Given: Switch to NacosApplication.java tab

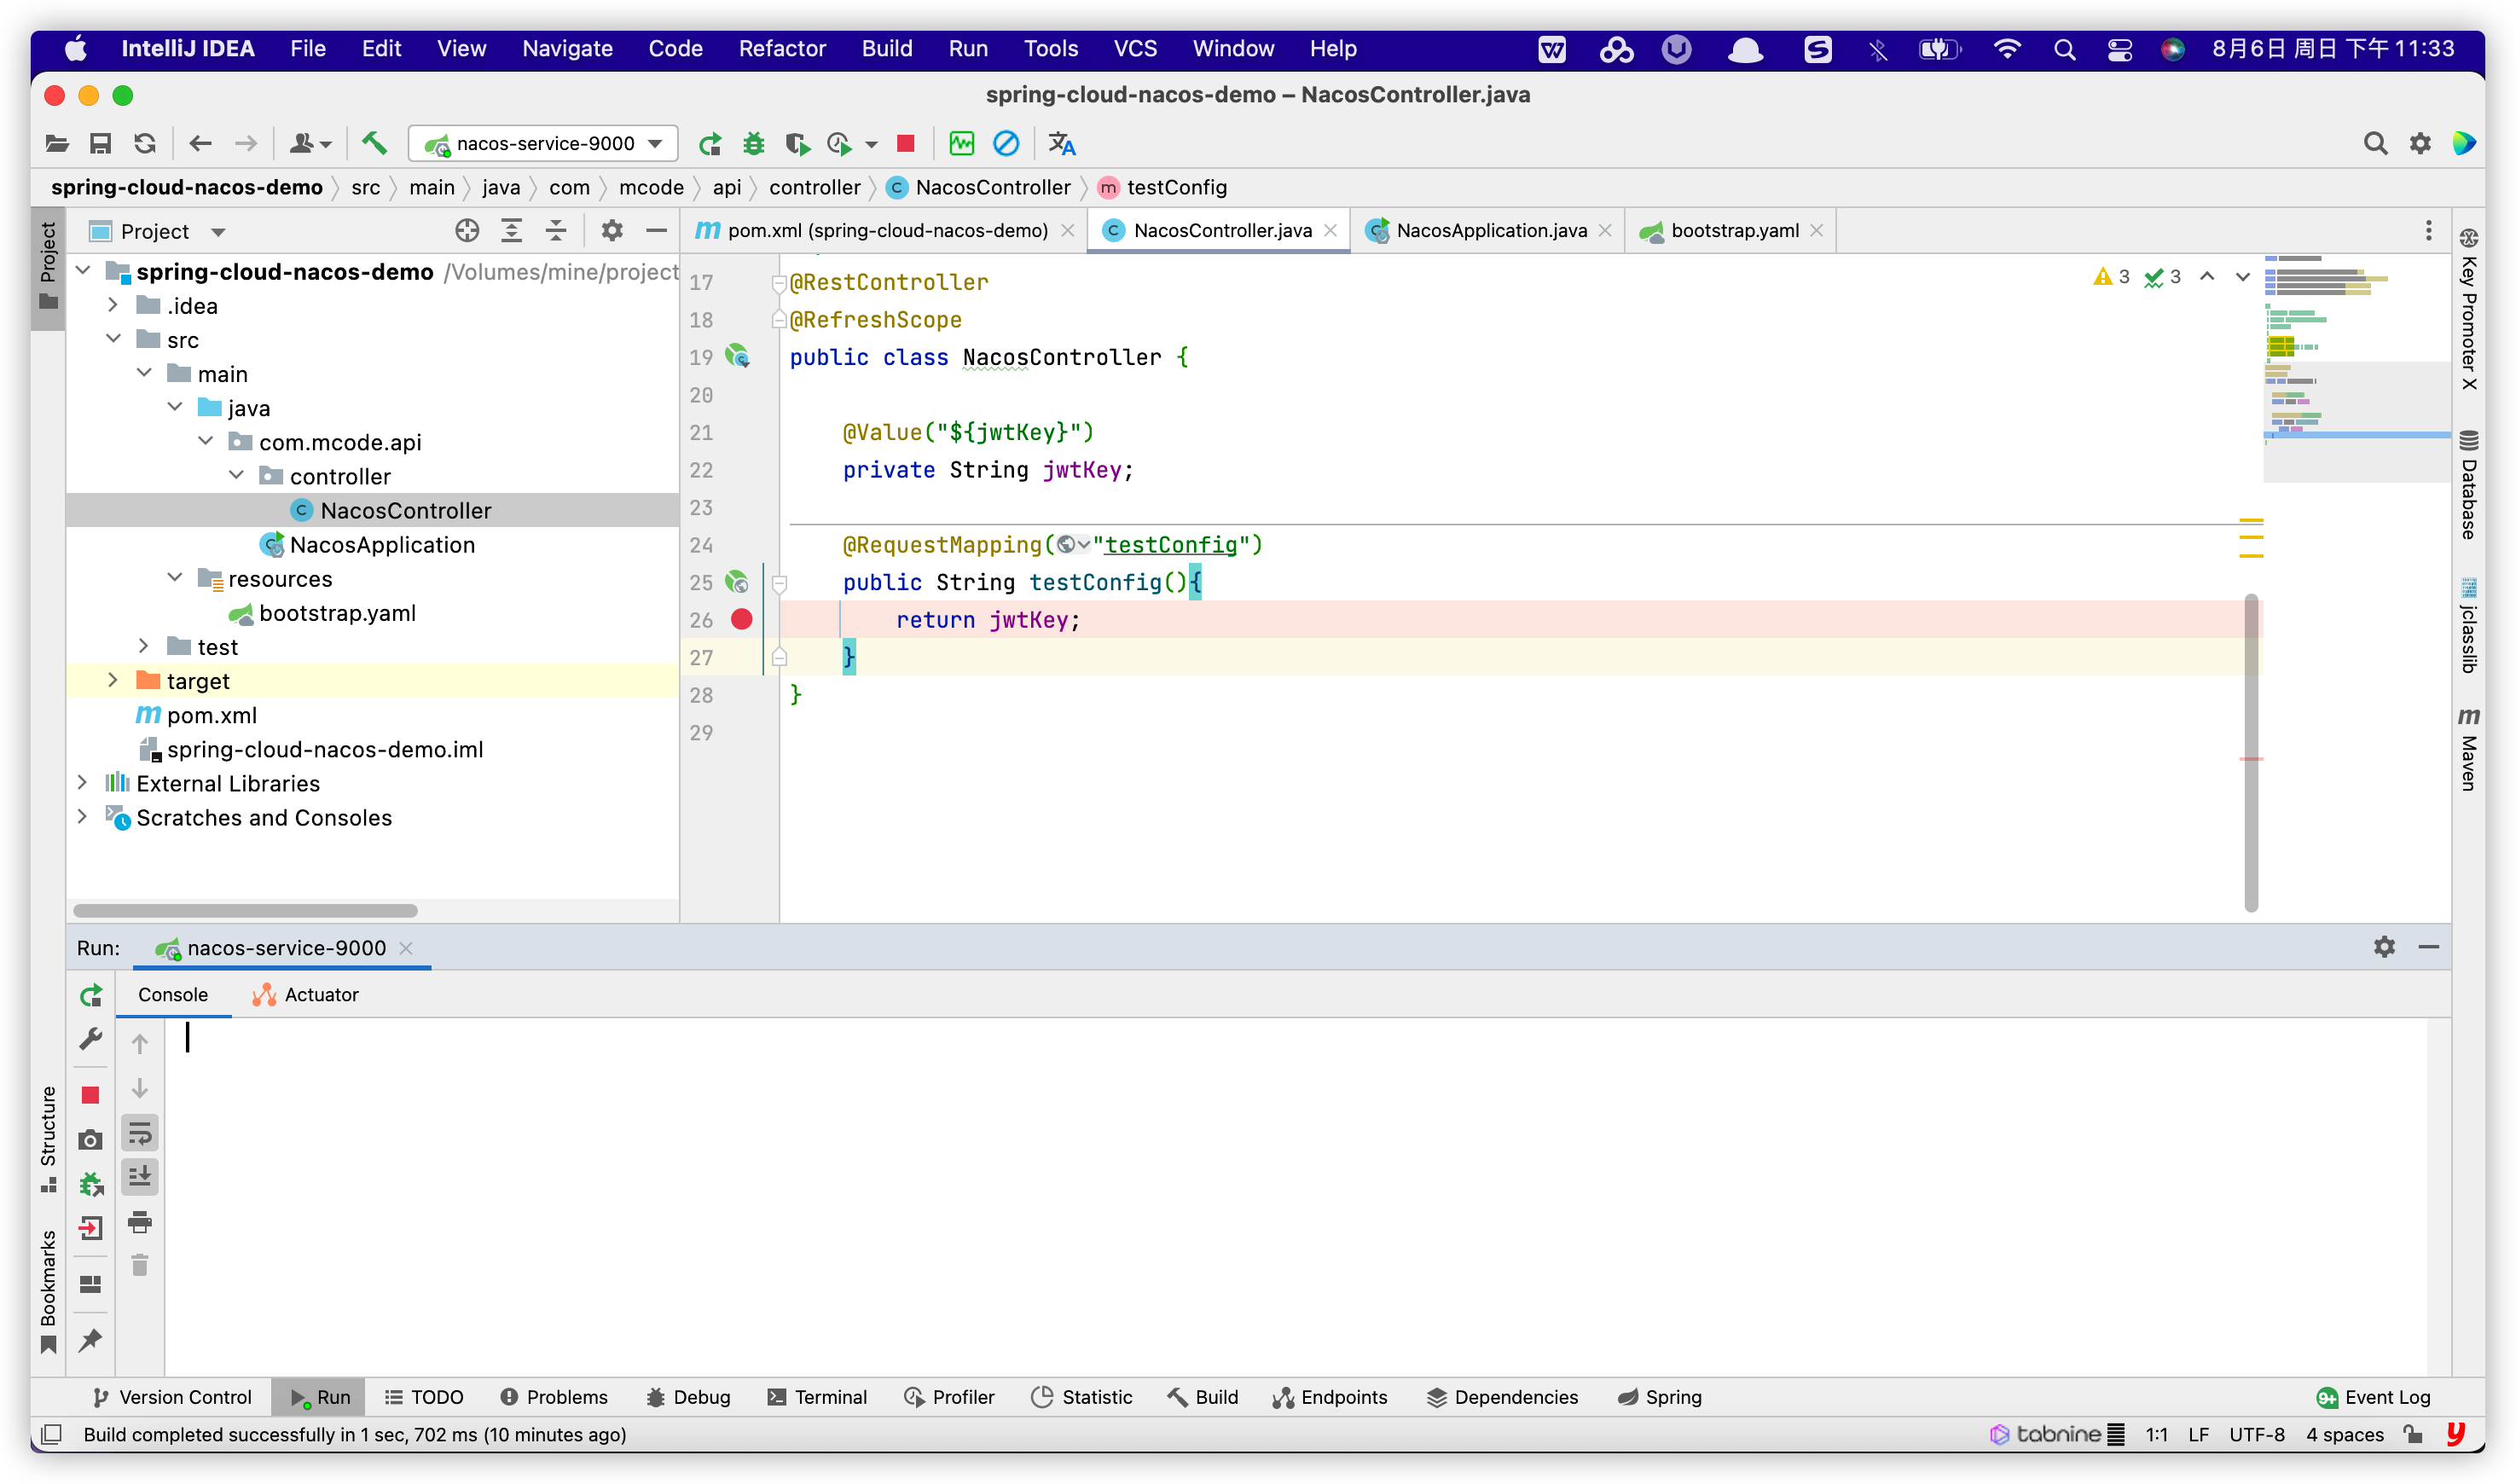Looking at the screenshot, I should [1490, 231].
